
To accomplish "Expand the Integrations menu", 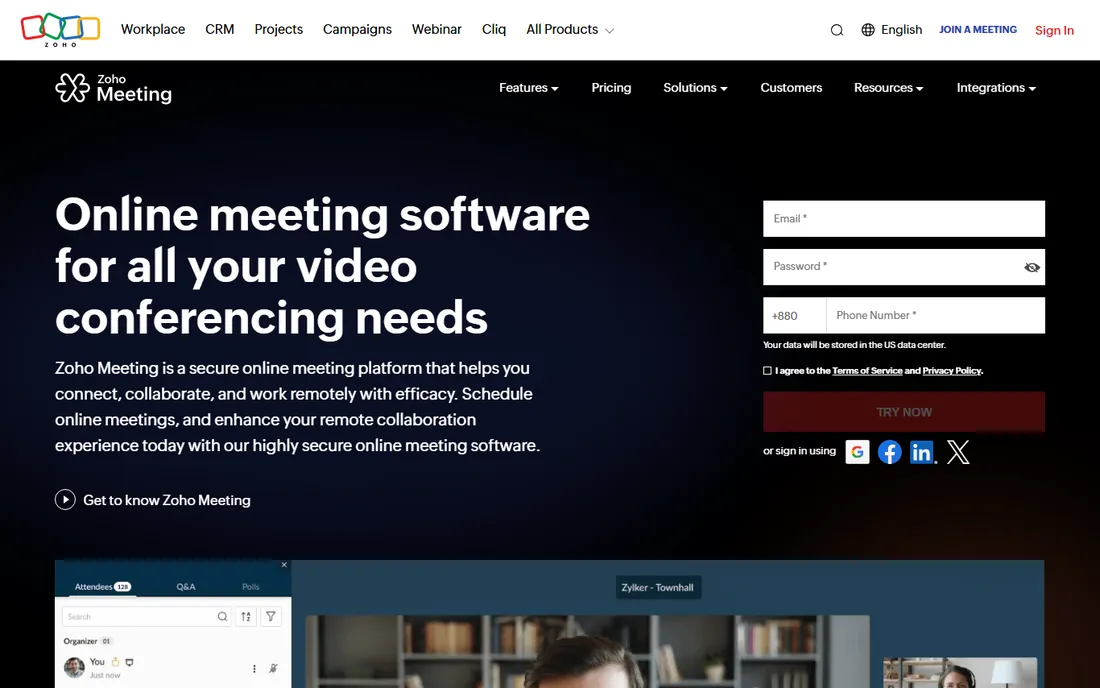I will click(996, 88).
